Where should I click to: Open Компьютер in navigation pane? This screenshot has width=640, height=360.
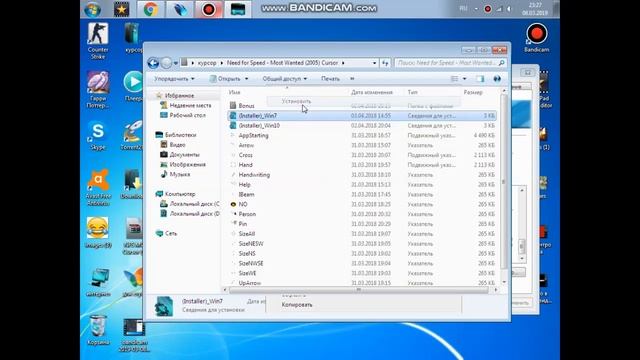(x=180, y=194)
